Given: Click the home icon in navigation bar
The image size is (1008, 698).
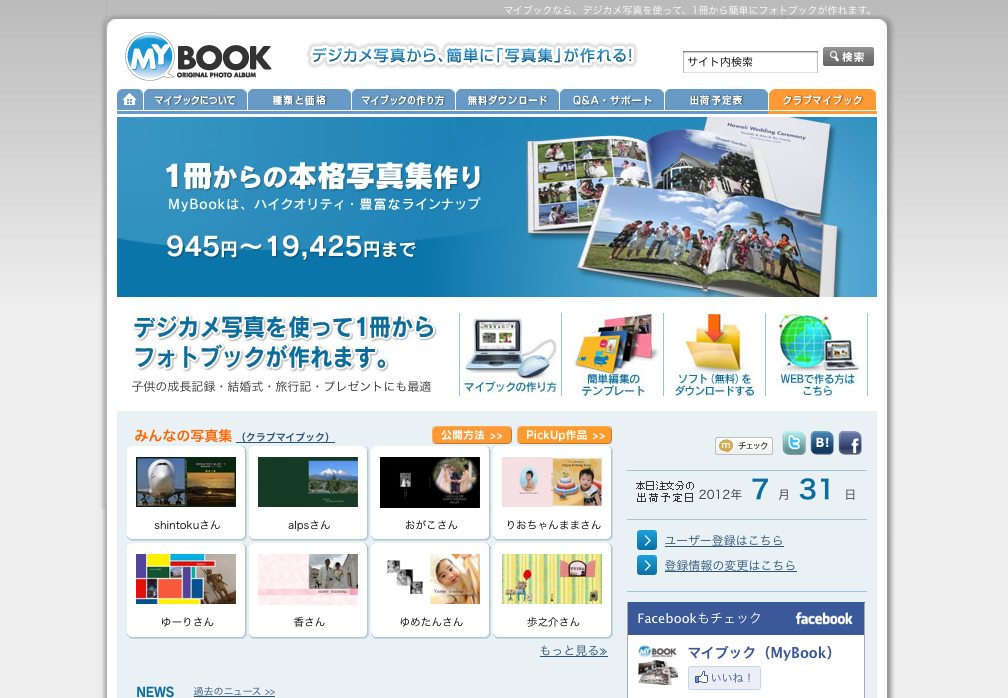Looking at the screenshot, I should (130, 100).
